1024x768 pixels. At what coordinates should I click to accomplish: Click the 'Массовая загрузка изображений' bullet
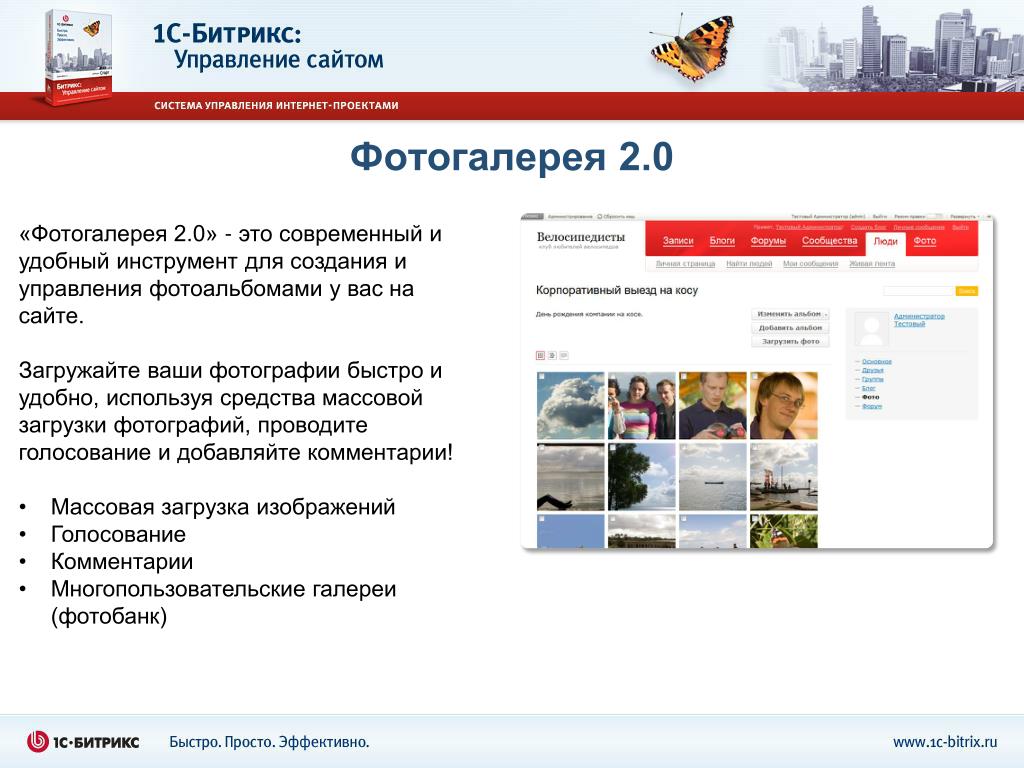coord(223,507)
